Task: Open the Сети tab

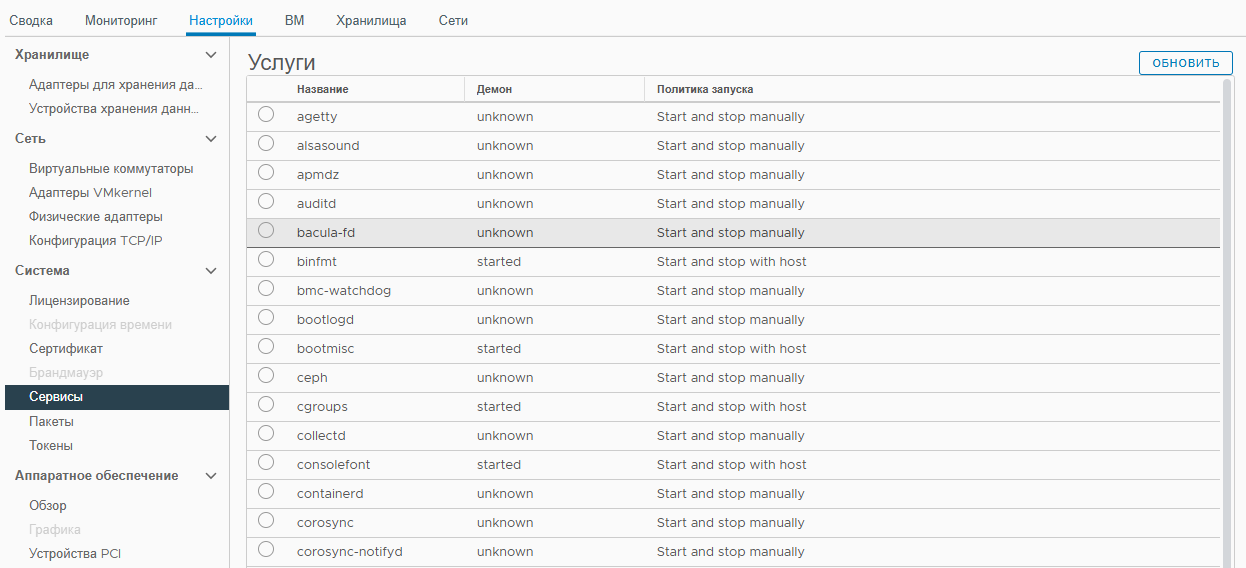Action: [x=453, y=20]
